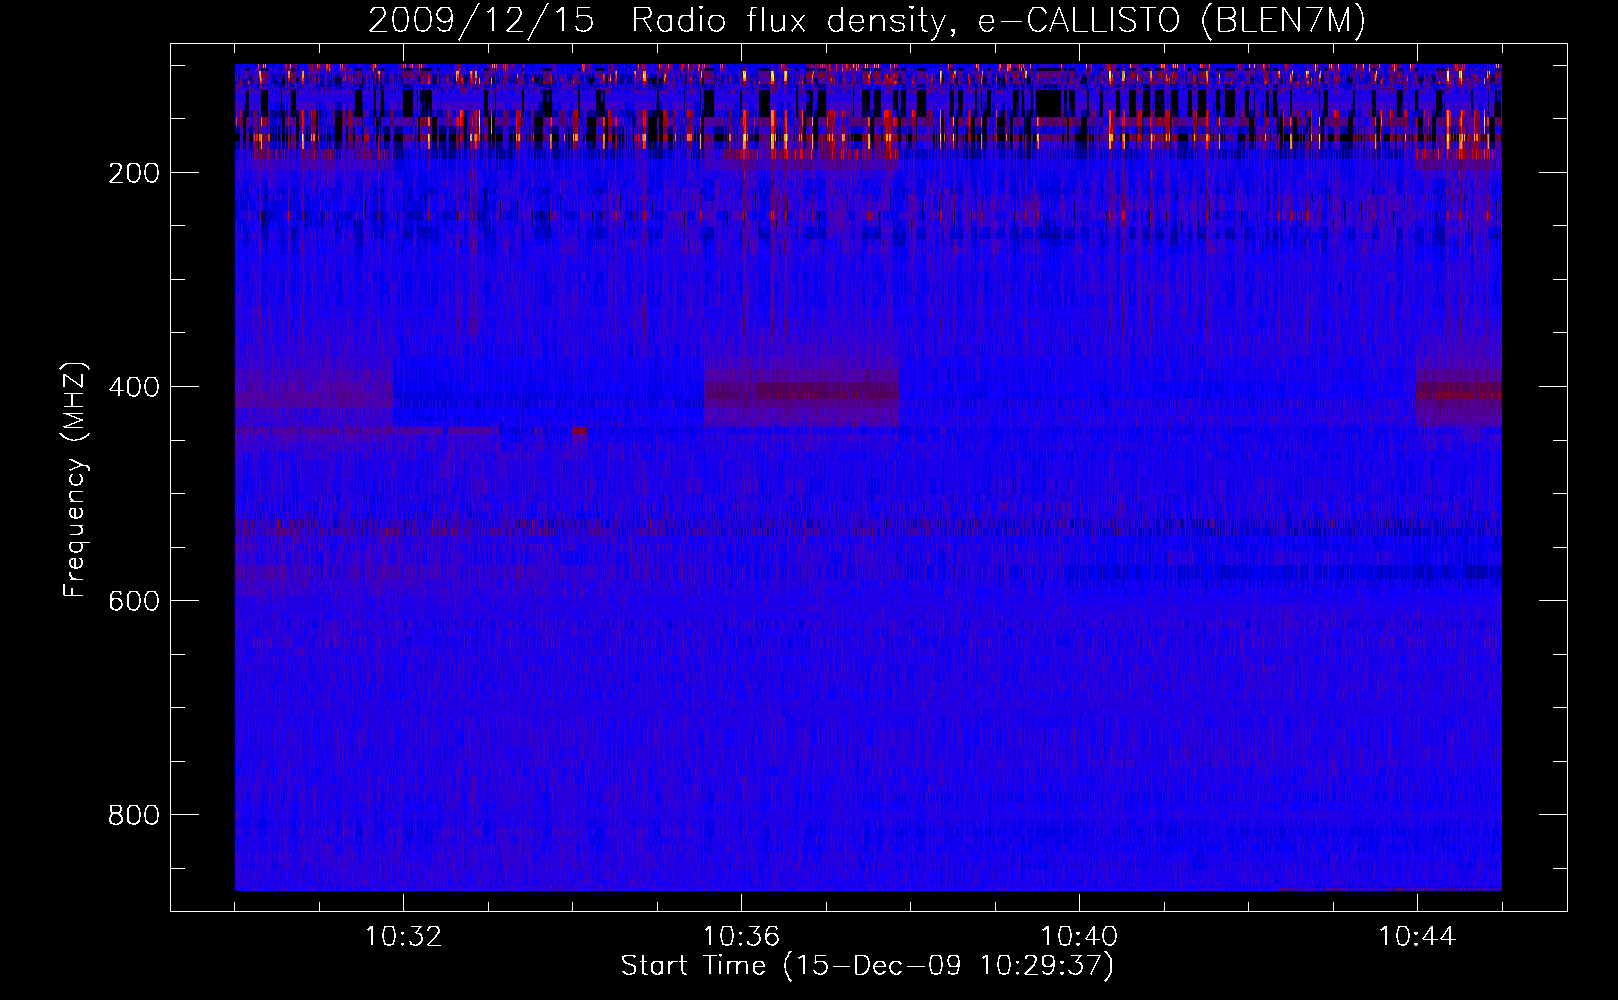The width and height of the screenshot is (1618, 1000).
Task: Click the 10:36 time tick label
Action: pos(741,937)
